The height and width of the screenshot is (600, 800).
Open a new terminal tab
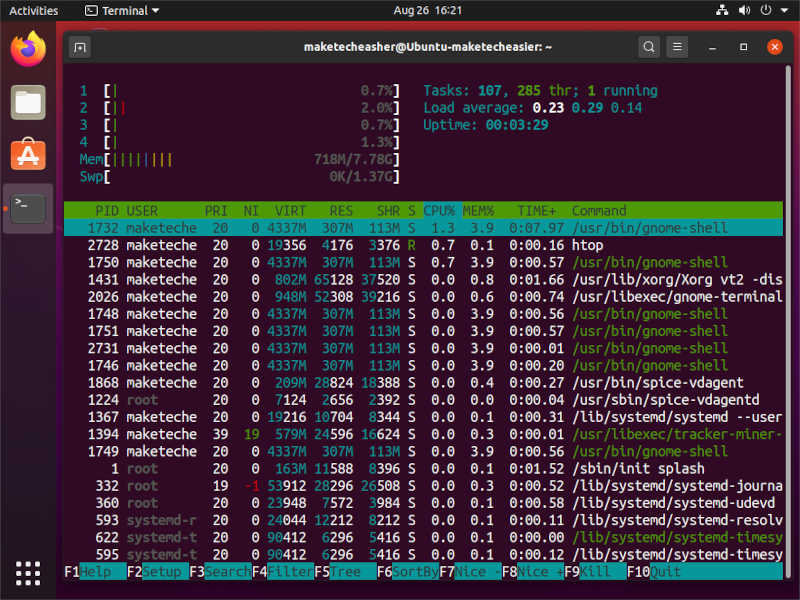point(80,47)
